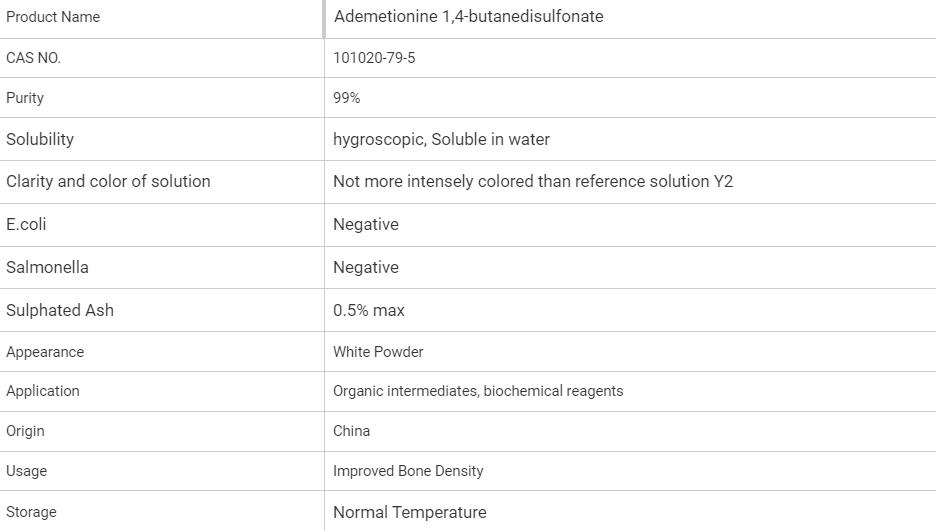Click the "White Powder" appearance value

pyautogui.click(x=378, y=352)
